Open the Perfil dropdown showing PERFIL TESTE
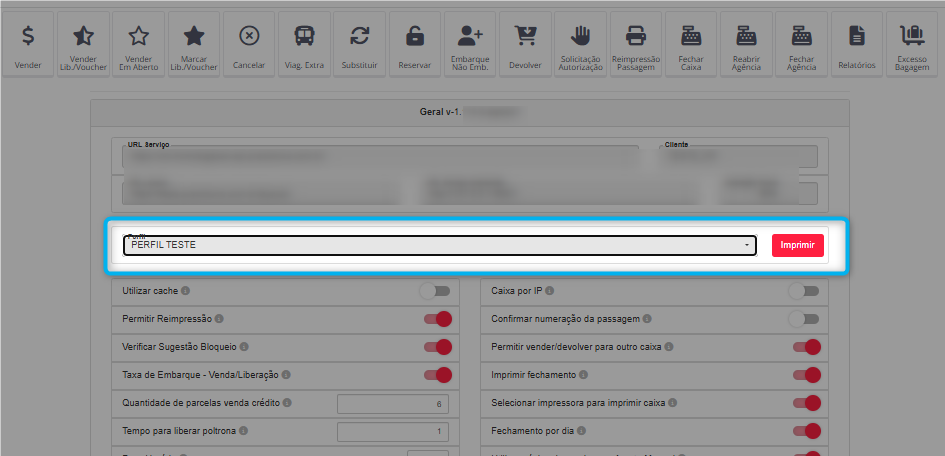Screen dimensions: 945x456 (439, 245)
